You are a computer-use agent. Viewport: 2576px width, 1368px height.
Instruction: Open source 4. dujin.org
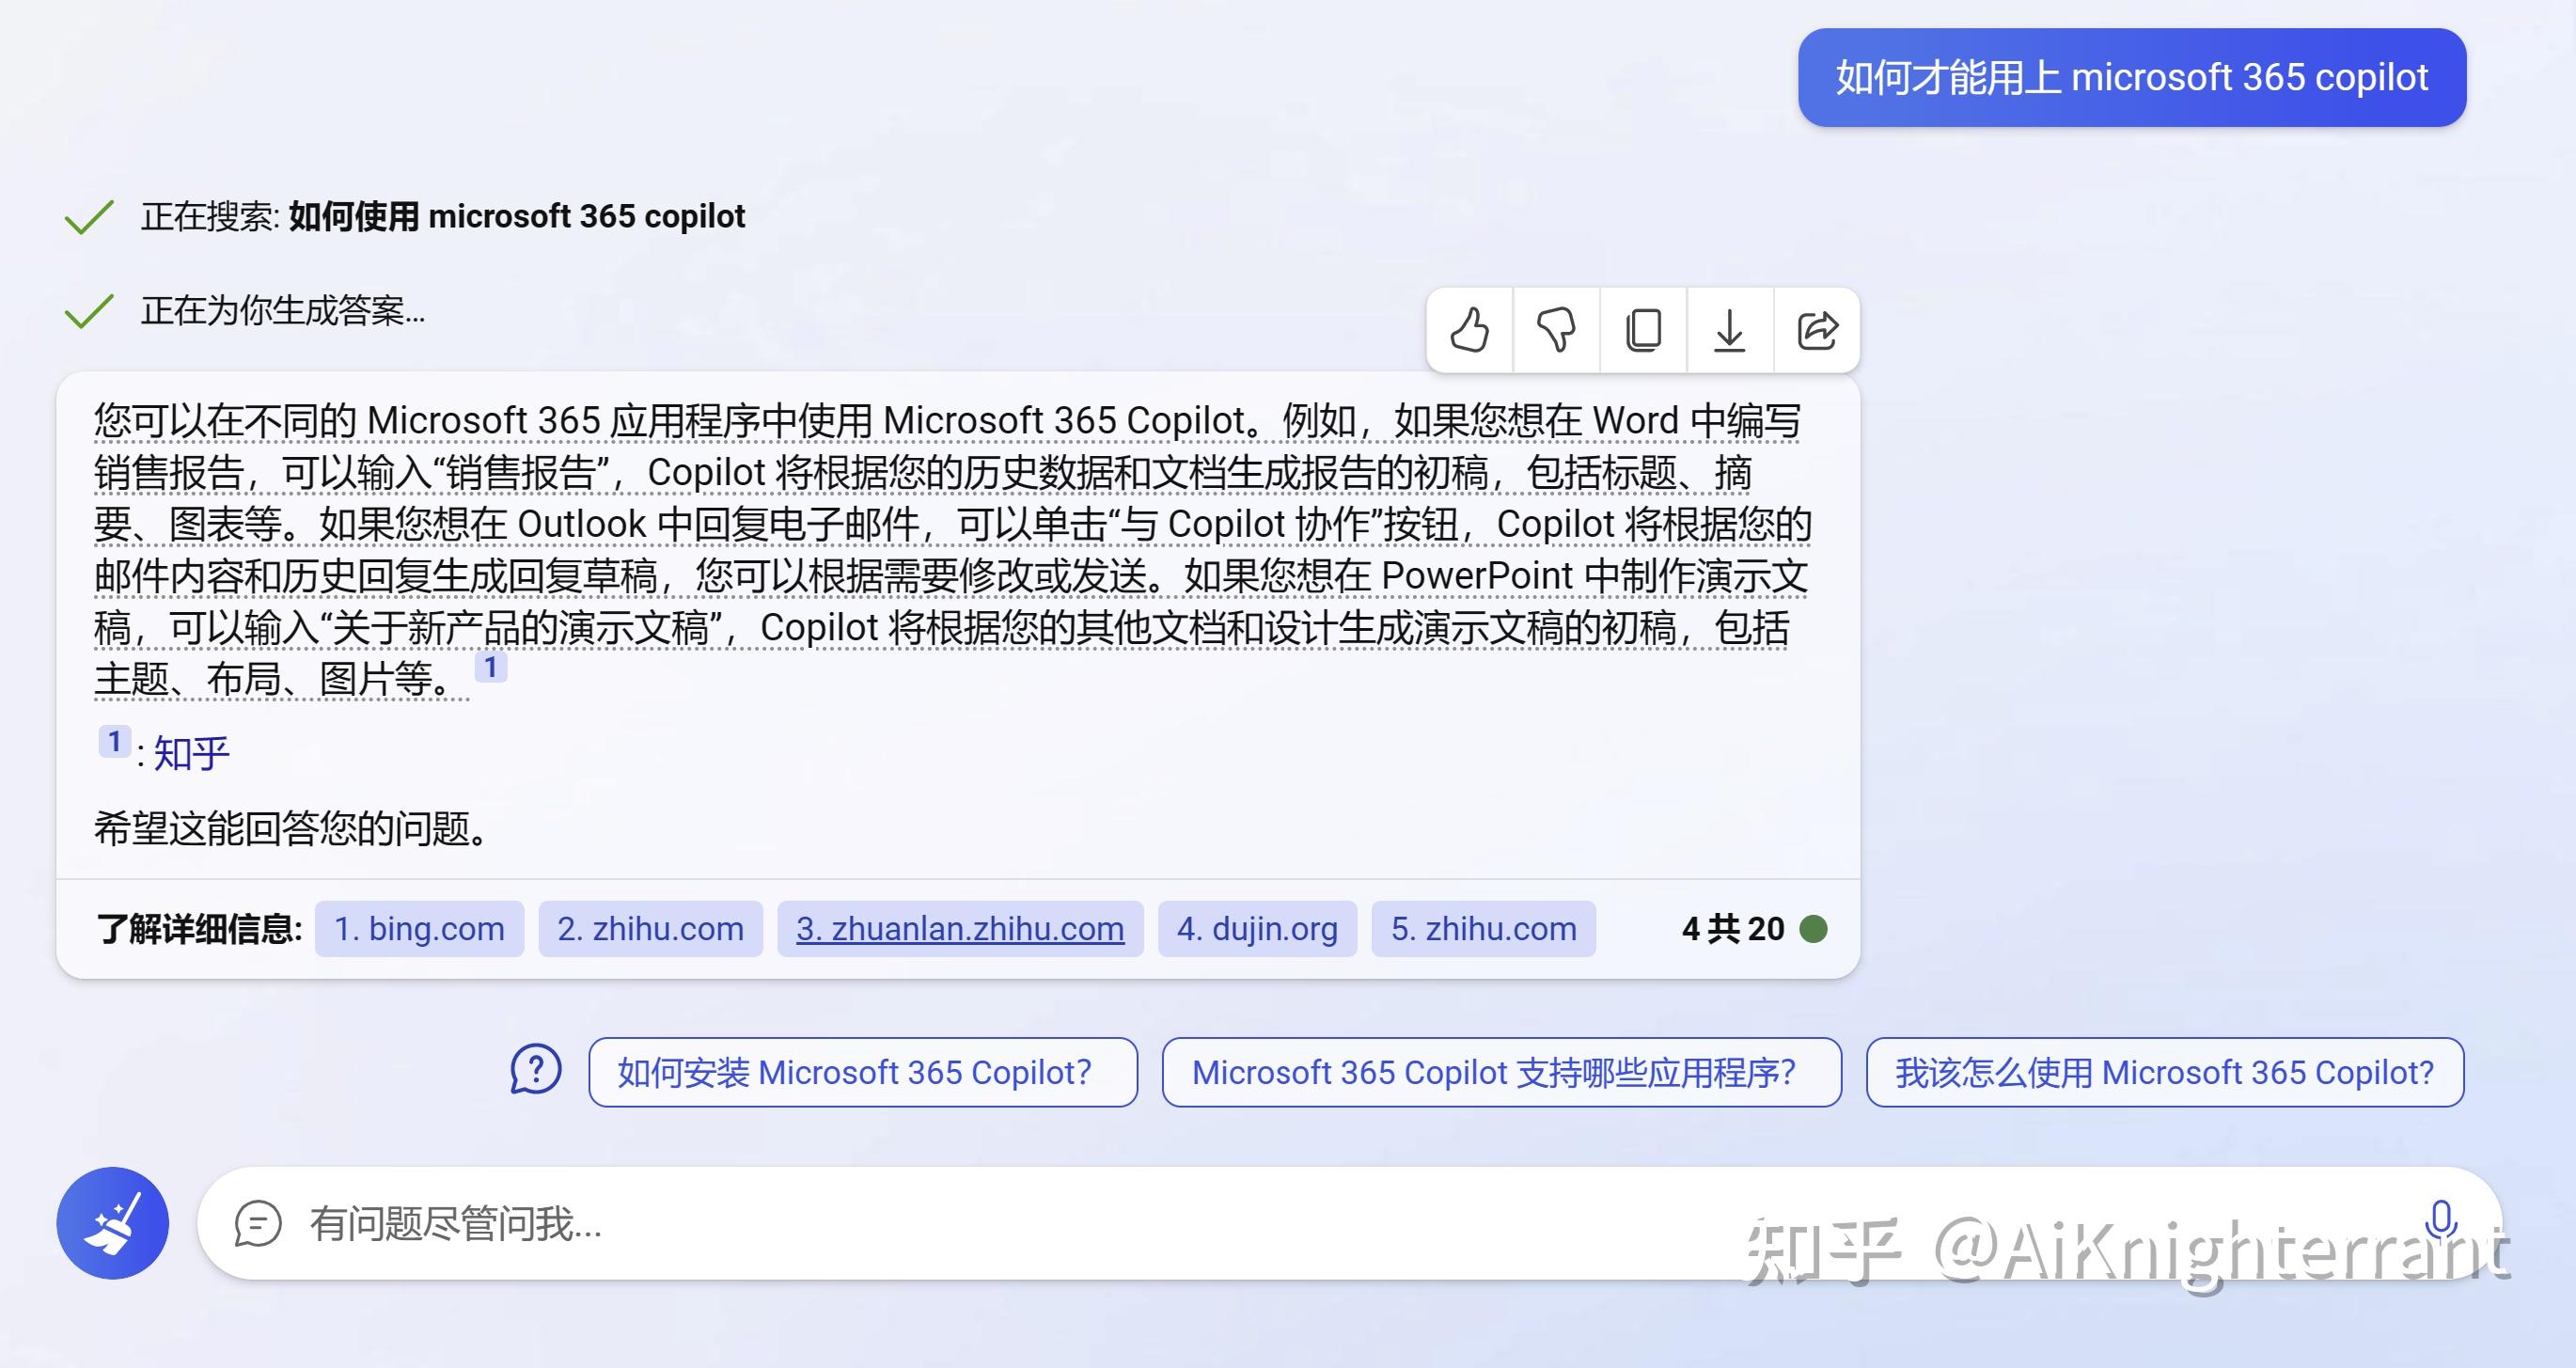click(x=1257, y=929)
